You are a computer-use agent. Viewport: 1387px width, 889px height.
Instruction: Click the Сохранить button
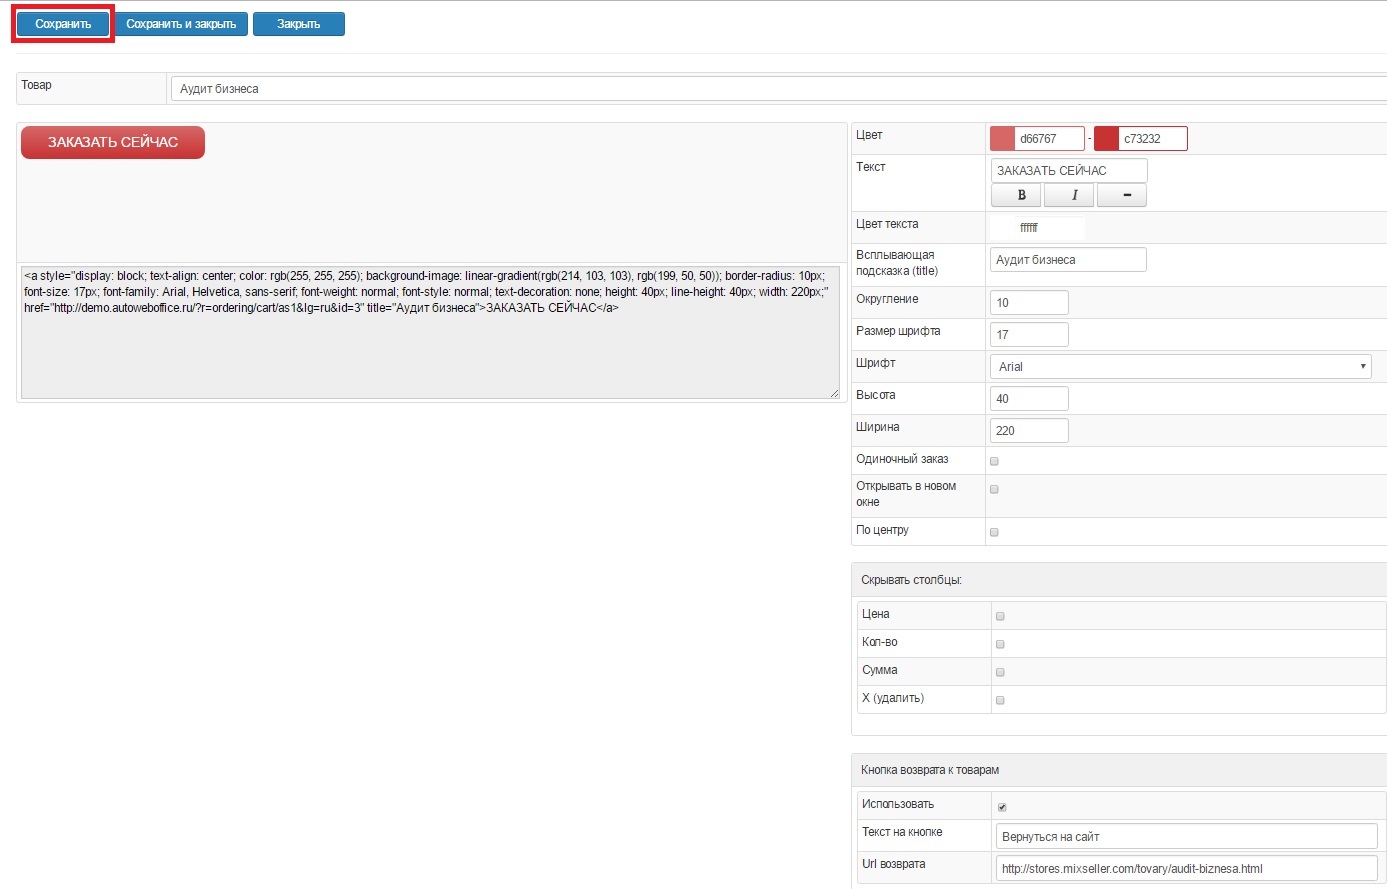coord(63,24)
